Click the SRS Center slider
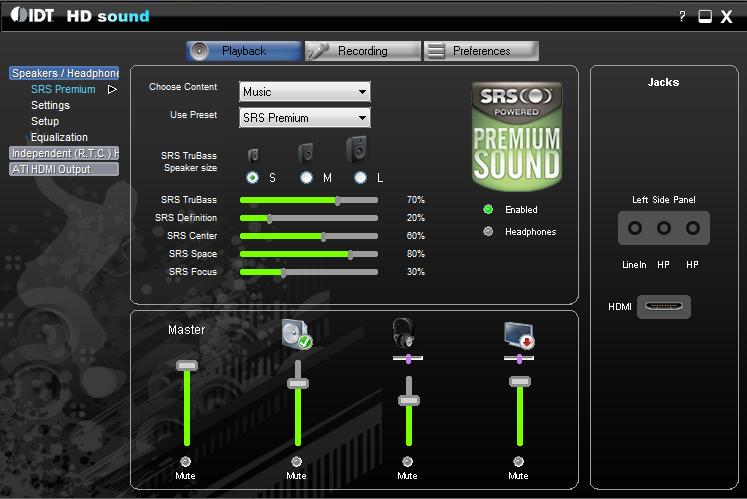747x499 pixels. click(309, 236)
